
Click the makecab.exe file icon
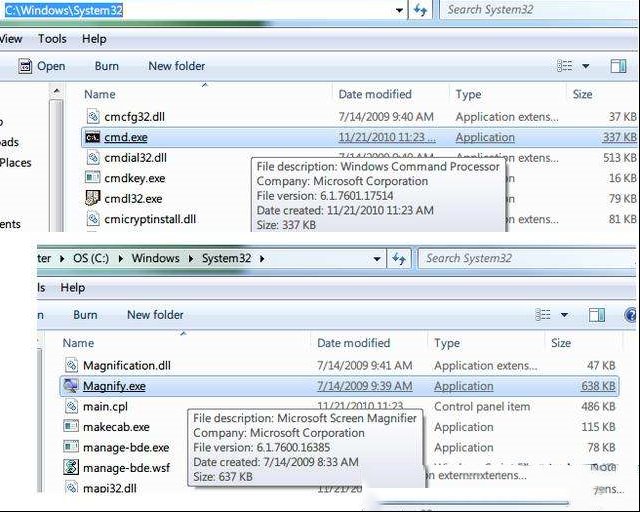[x=71, y=426]
